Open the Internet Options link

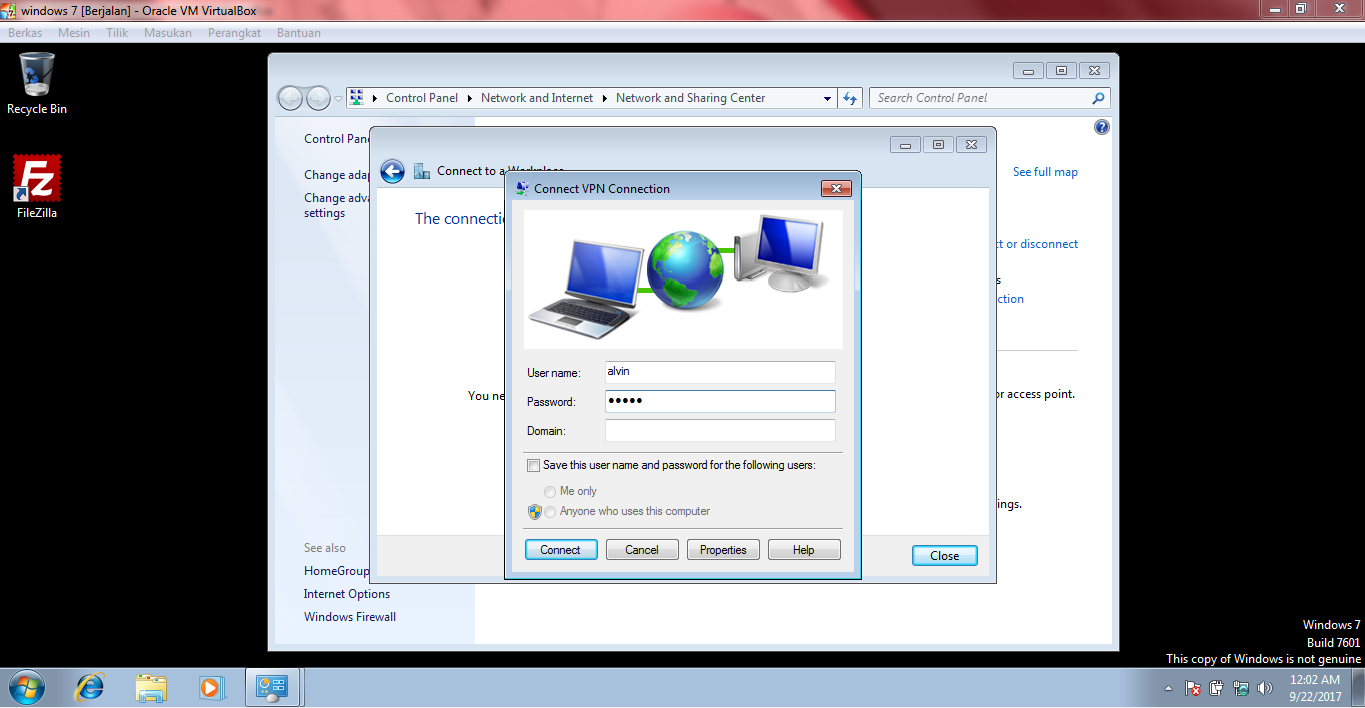pos(347,594)
